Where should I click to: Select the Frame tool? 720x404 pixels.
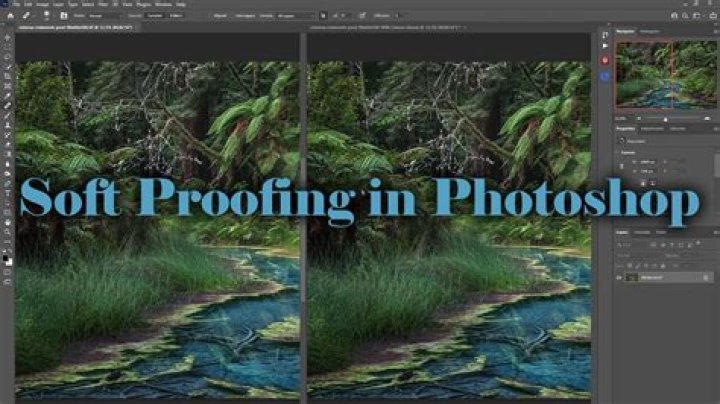tap(7, 86)
